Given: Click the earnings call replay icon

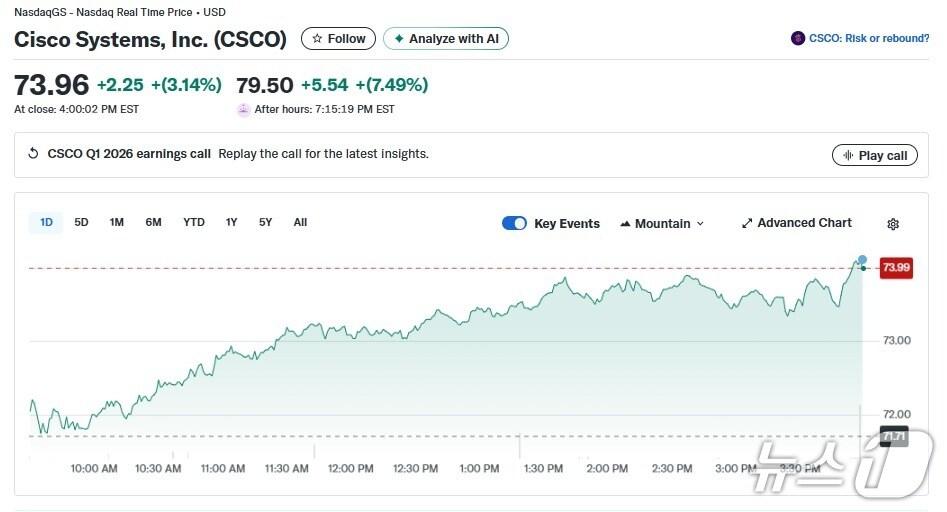Looking at the screenshot, I should click(x=35, y=155).
